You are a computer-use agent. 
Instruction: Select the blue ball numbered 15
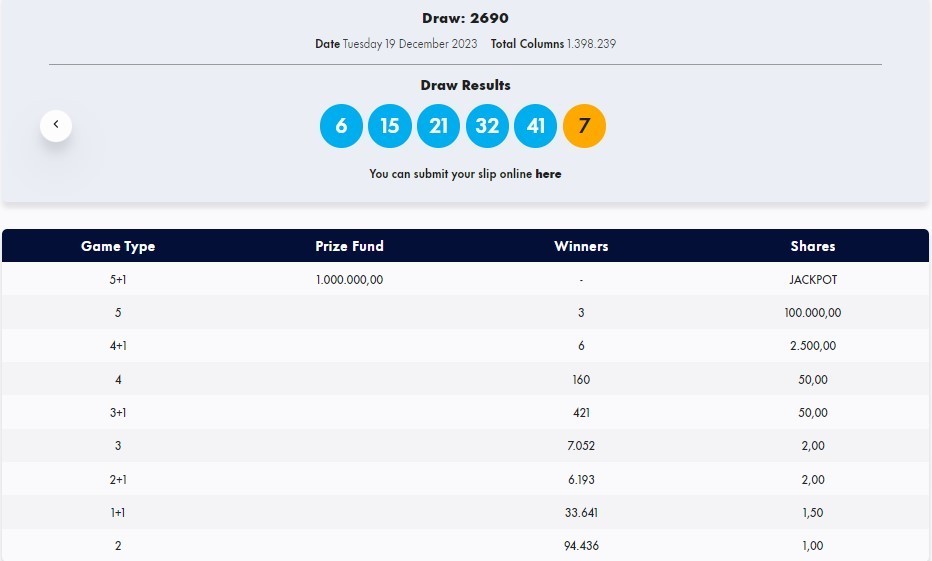click(x=390, y=126)
